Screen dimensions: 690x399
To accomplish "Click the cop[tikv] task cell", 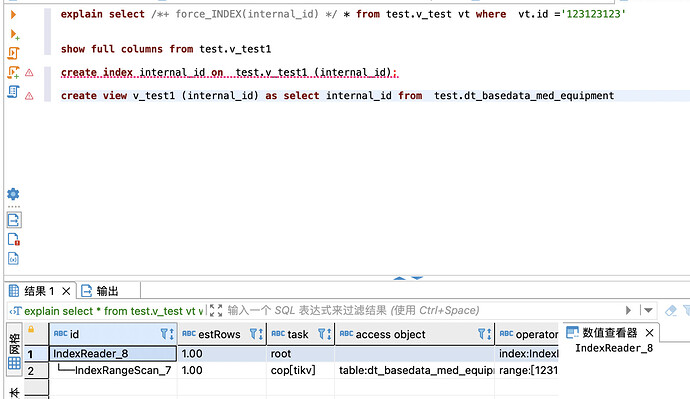I will pos(301,370).
